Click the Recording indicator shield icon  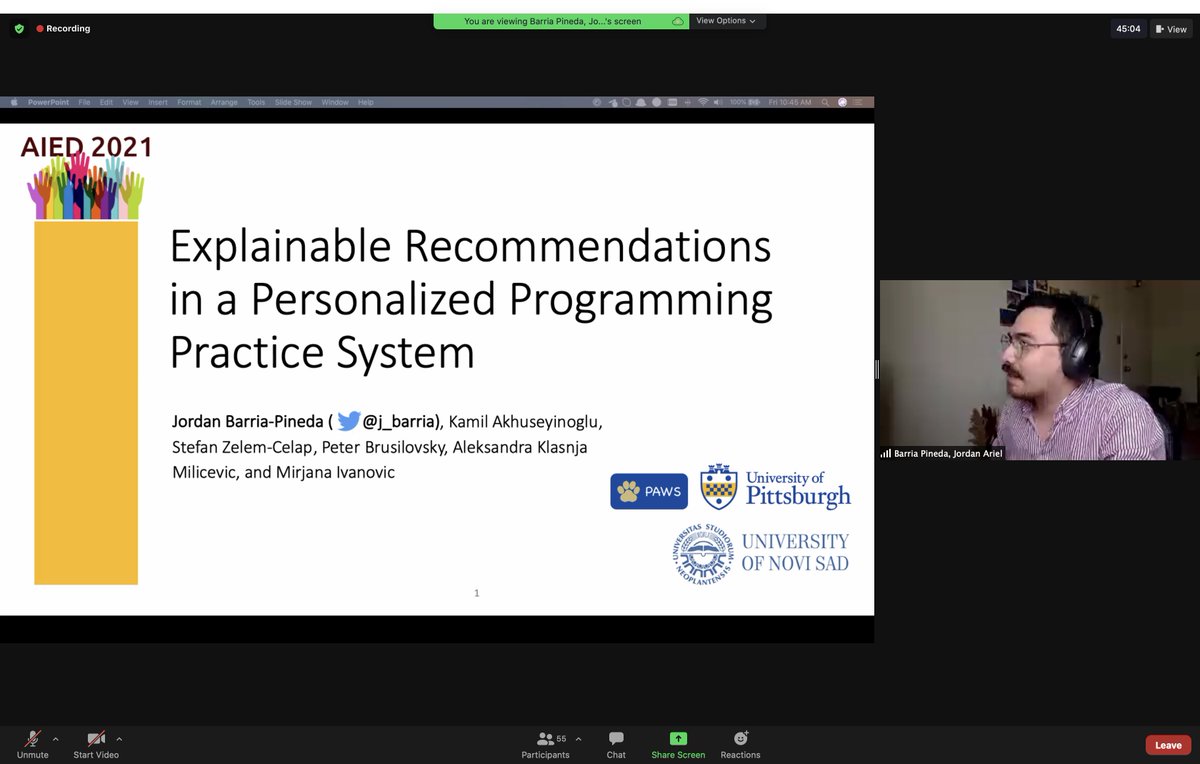coord(18,29)
